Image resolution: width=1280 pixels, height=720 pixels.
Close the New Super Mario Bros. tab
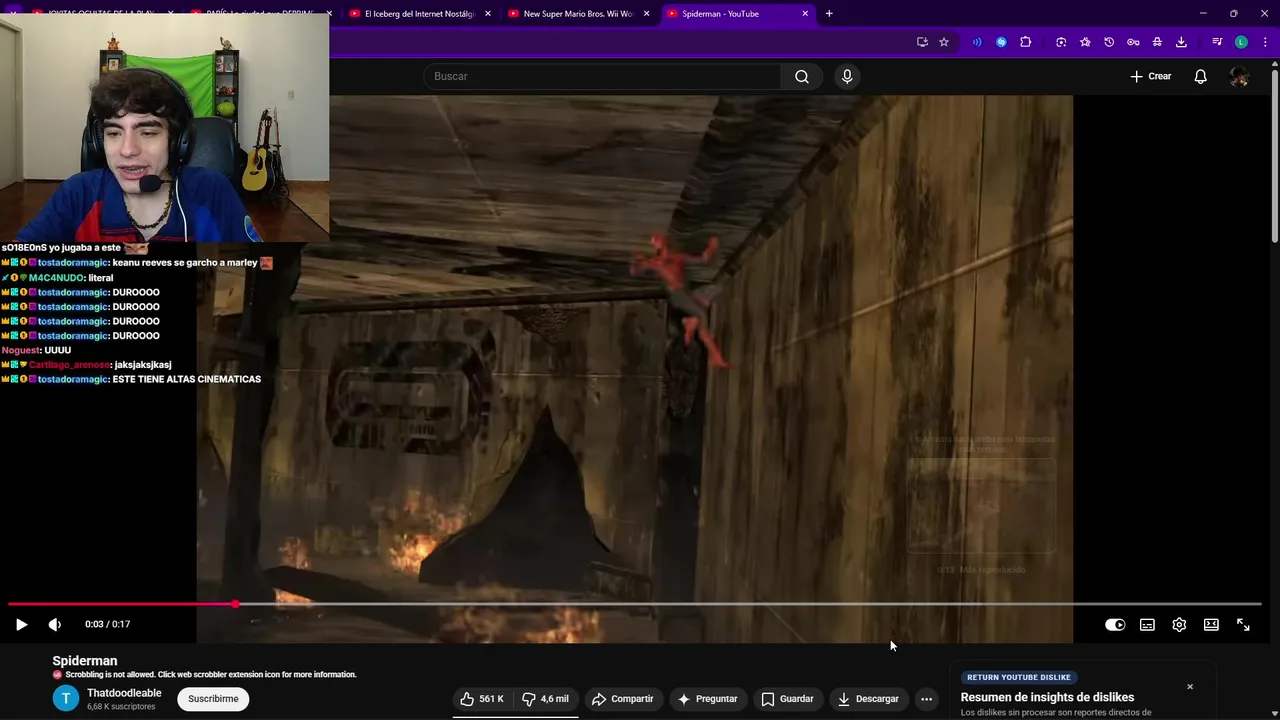(x=646, y=14)
